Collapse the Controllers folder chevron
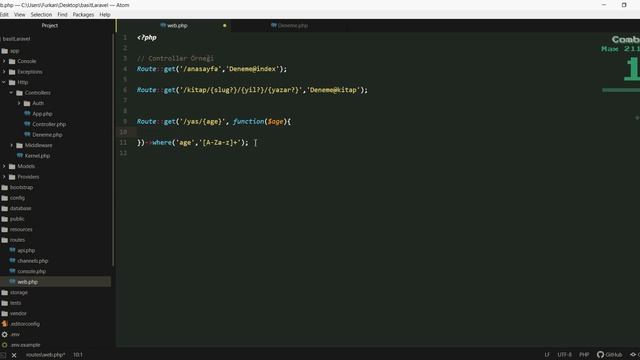Screen dimensions: 640x360 click(11, 93)
